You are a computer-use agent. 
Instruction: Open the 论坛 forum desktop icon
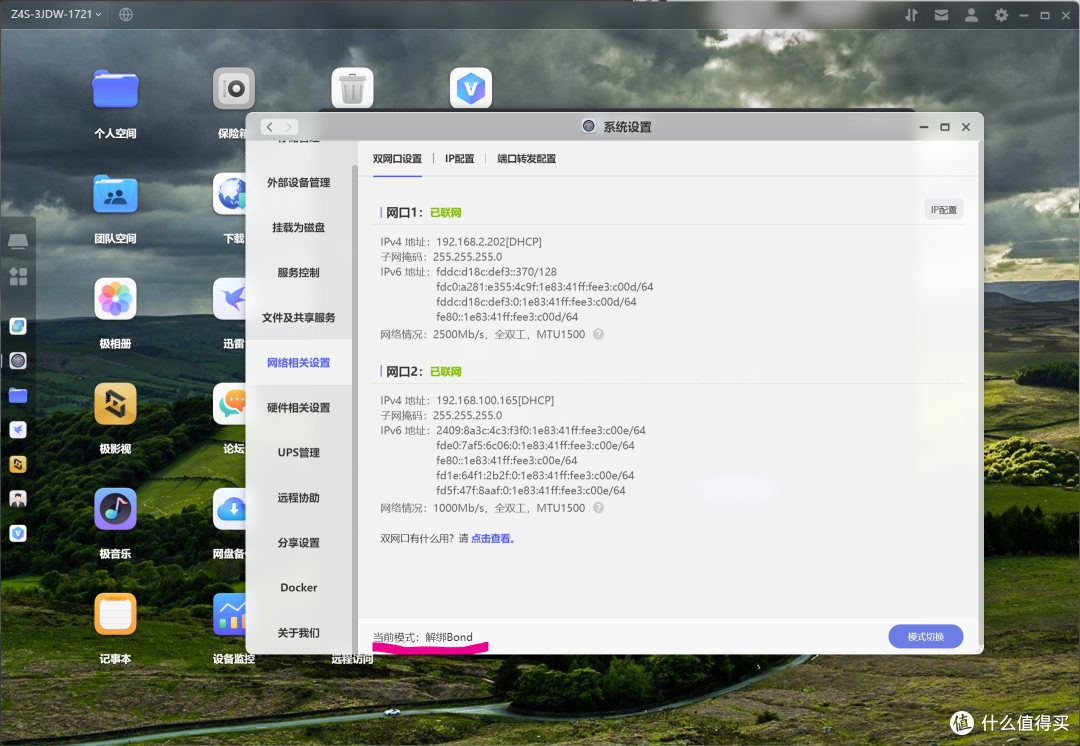click(230, 404)
